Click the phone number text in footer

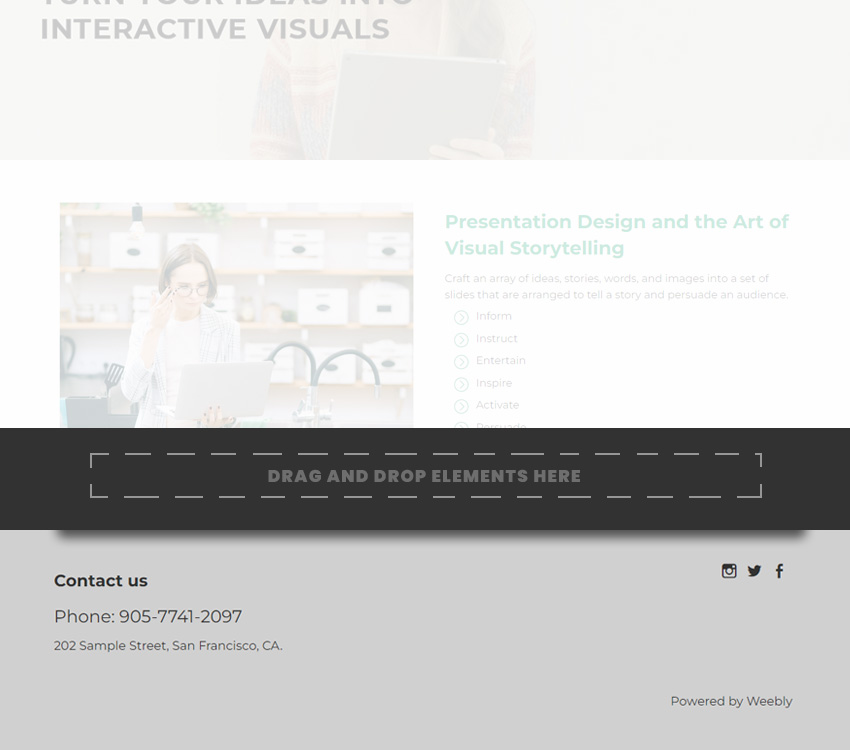(148, 617)
